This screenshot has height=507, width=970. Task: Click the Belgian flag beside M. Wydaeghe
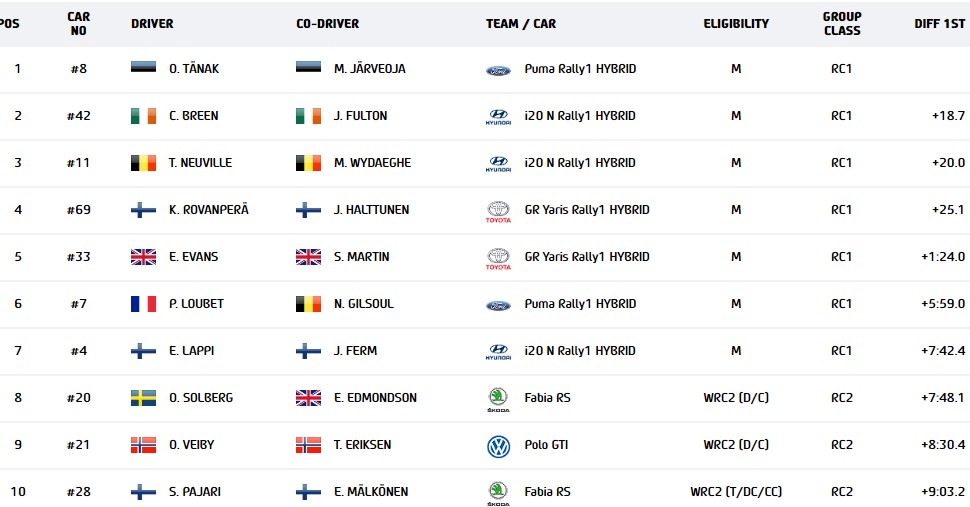(308, 163)
